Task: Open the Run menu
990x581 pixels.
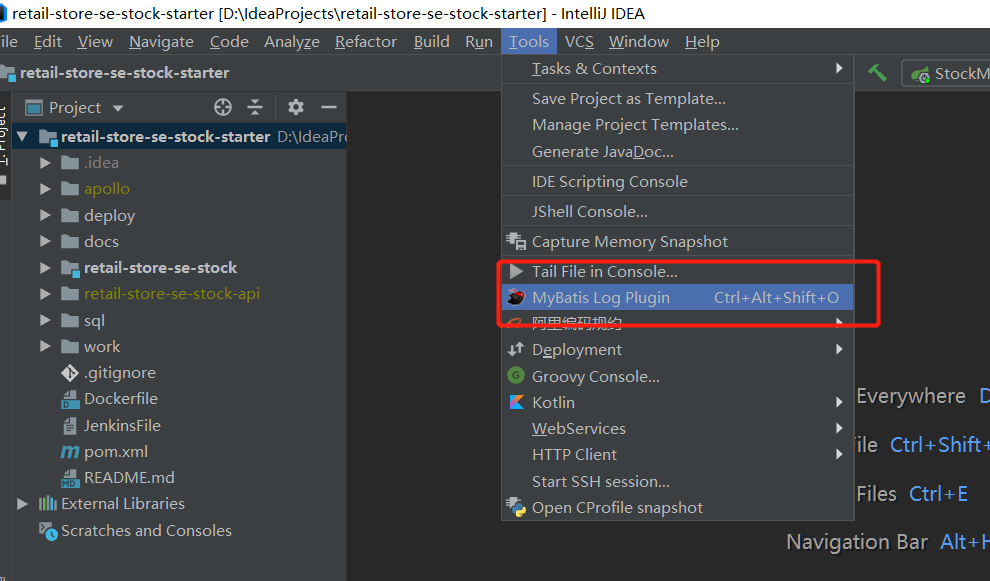Action: click(479, 42)
